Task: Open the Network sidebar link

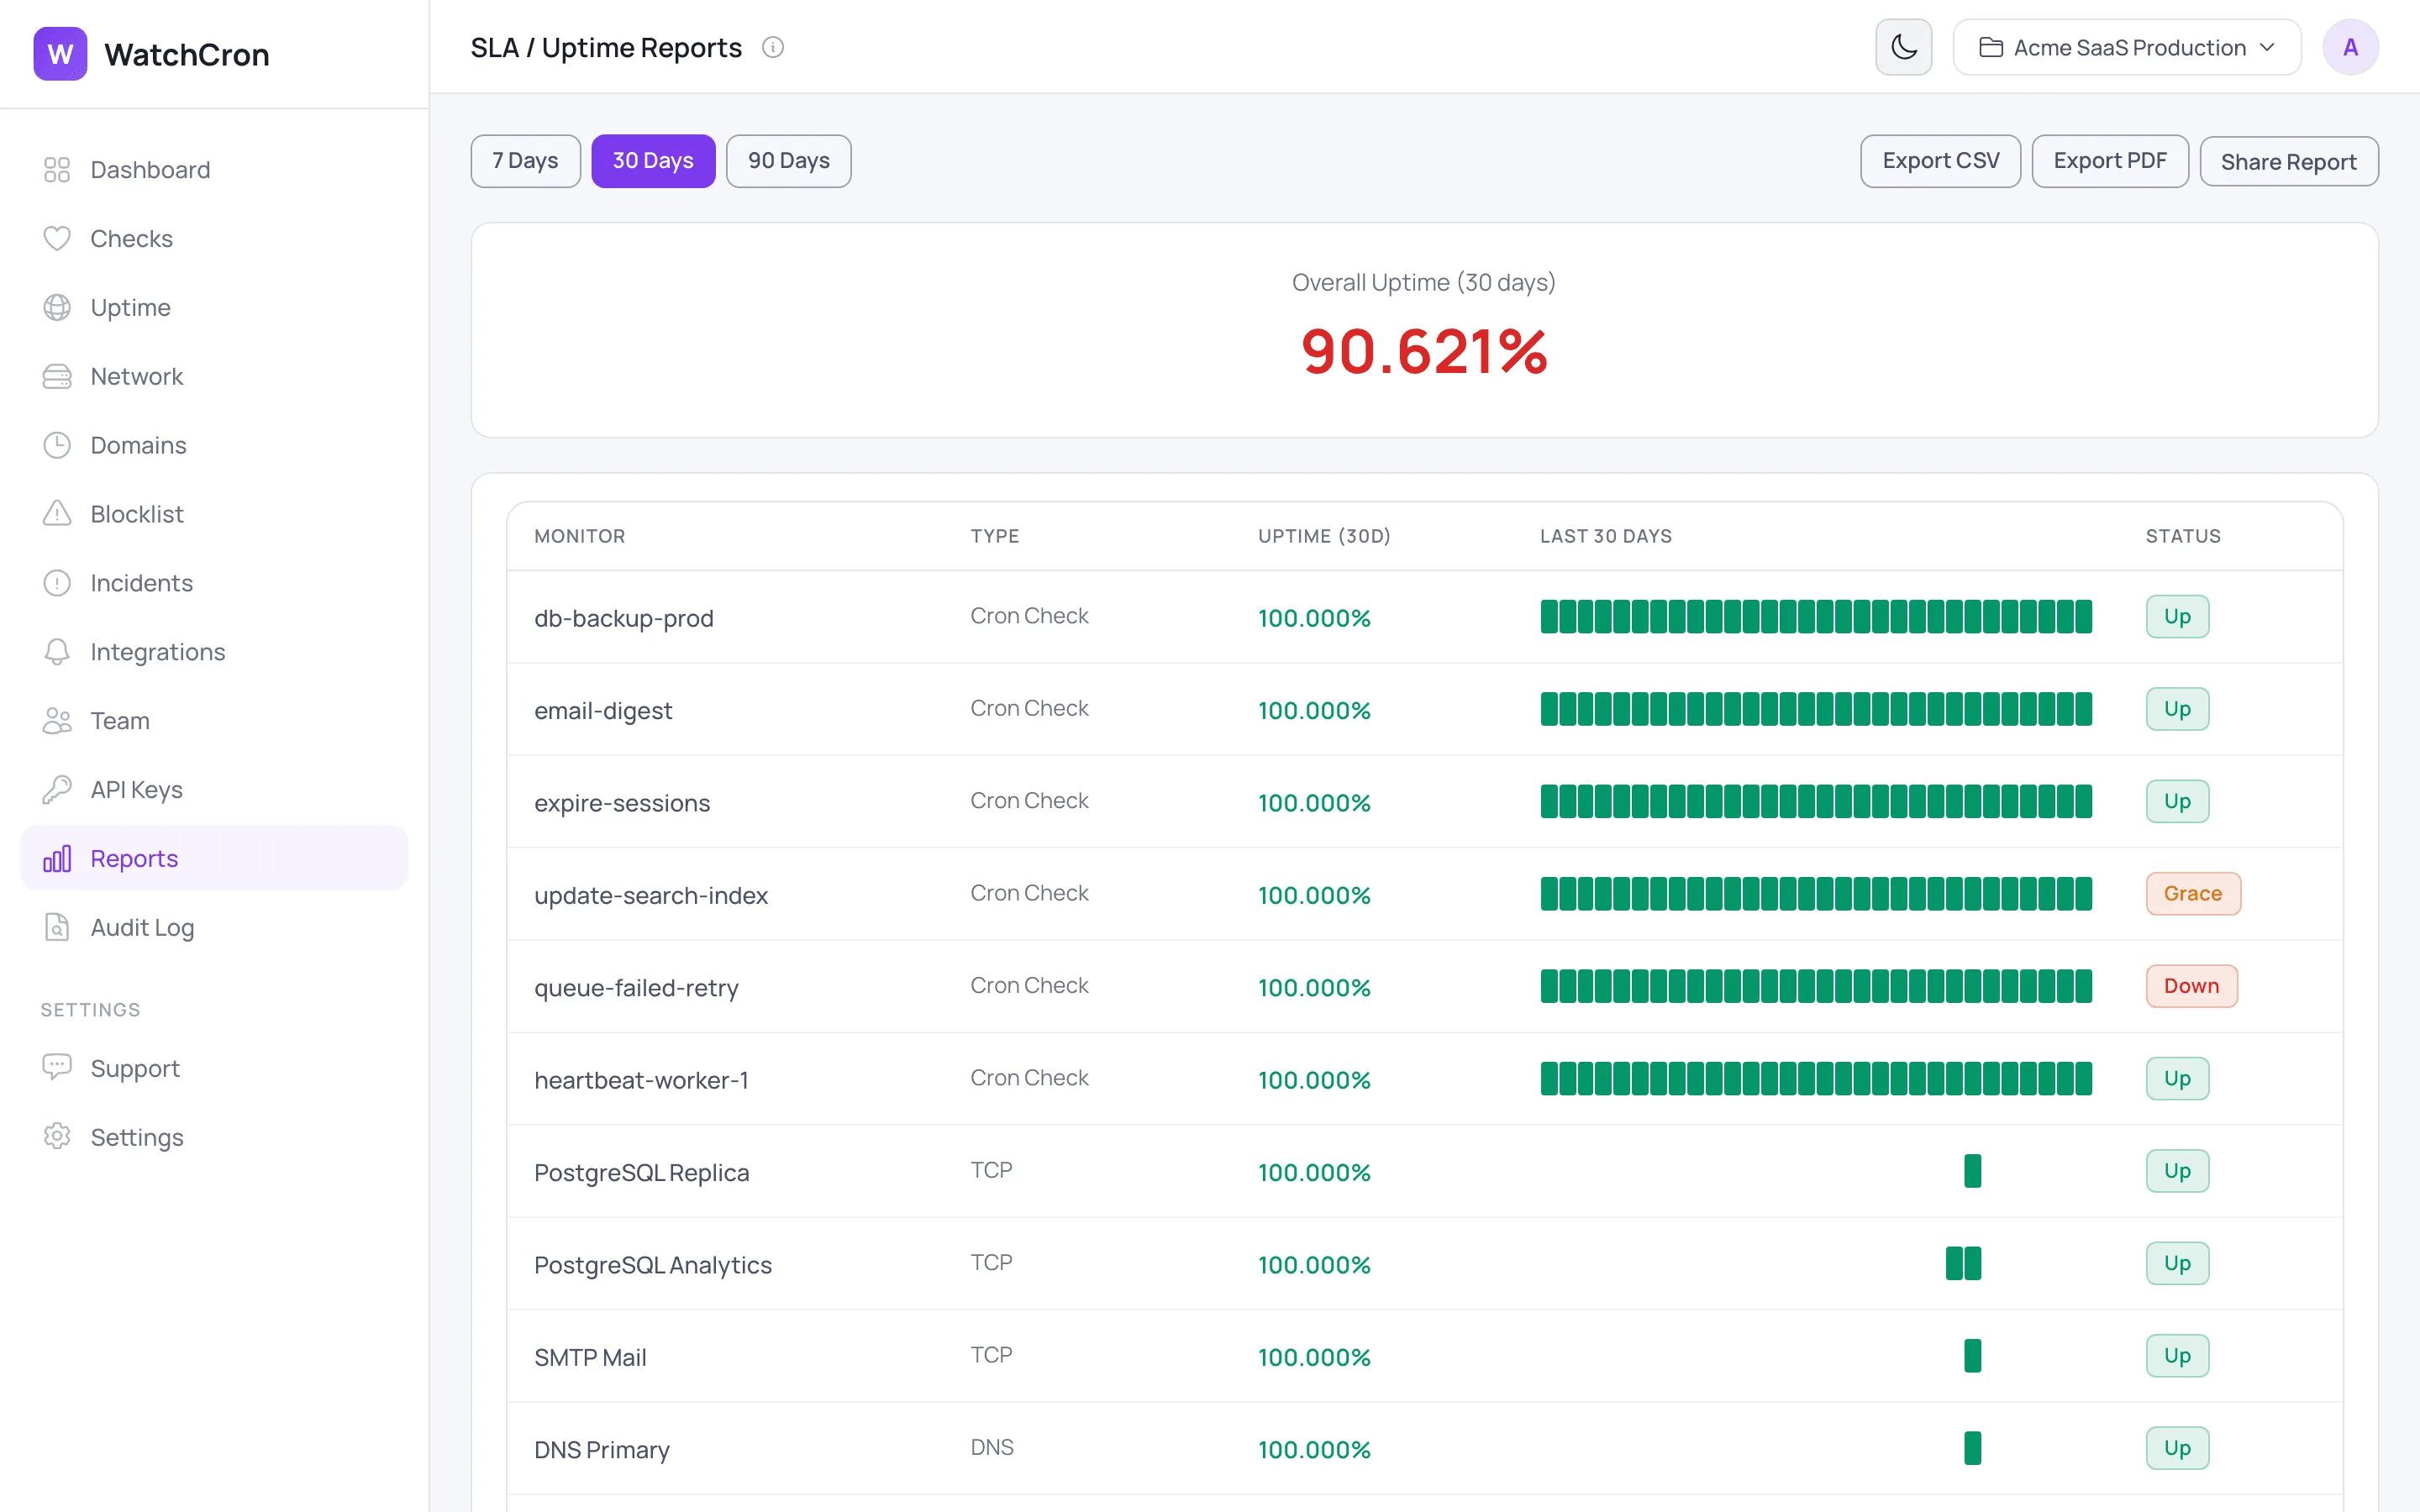Action: coord(214,377)
